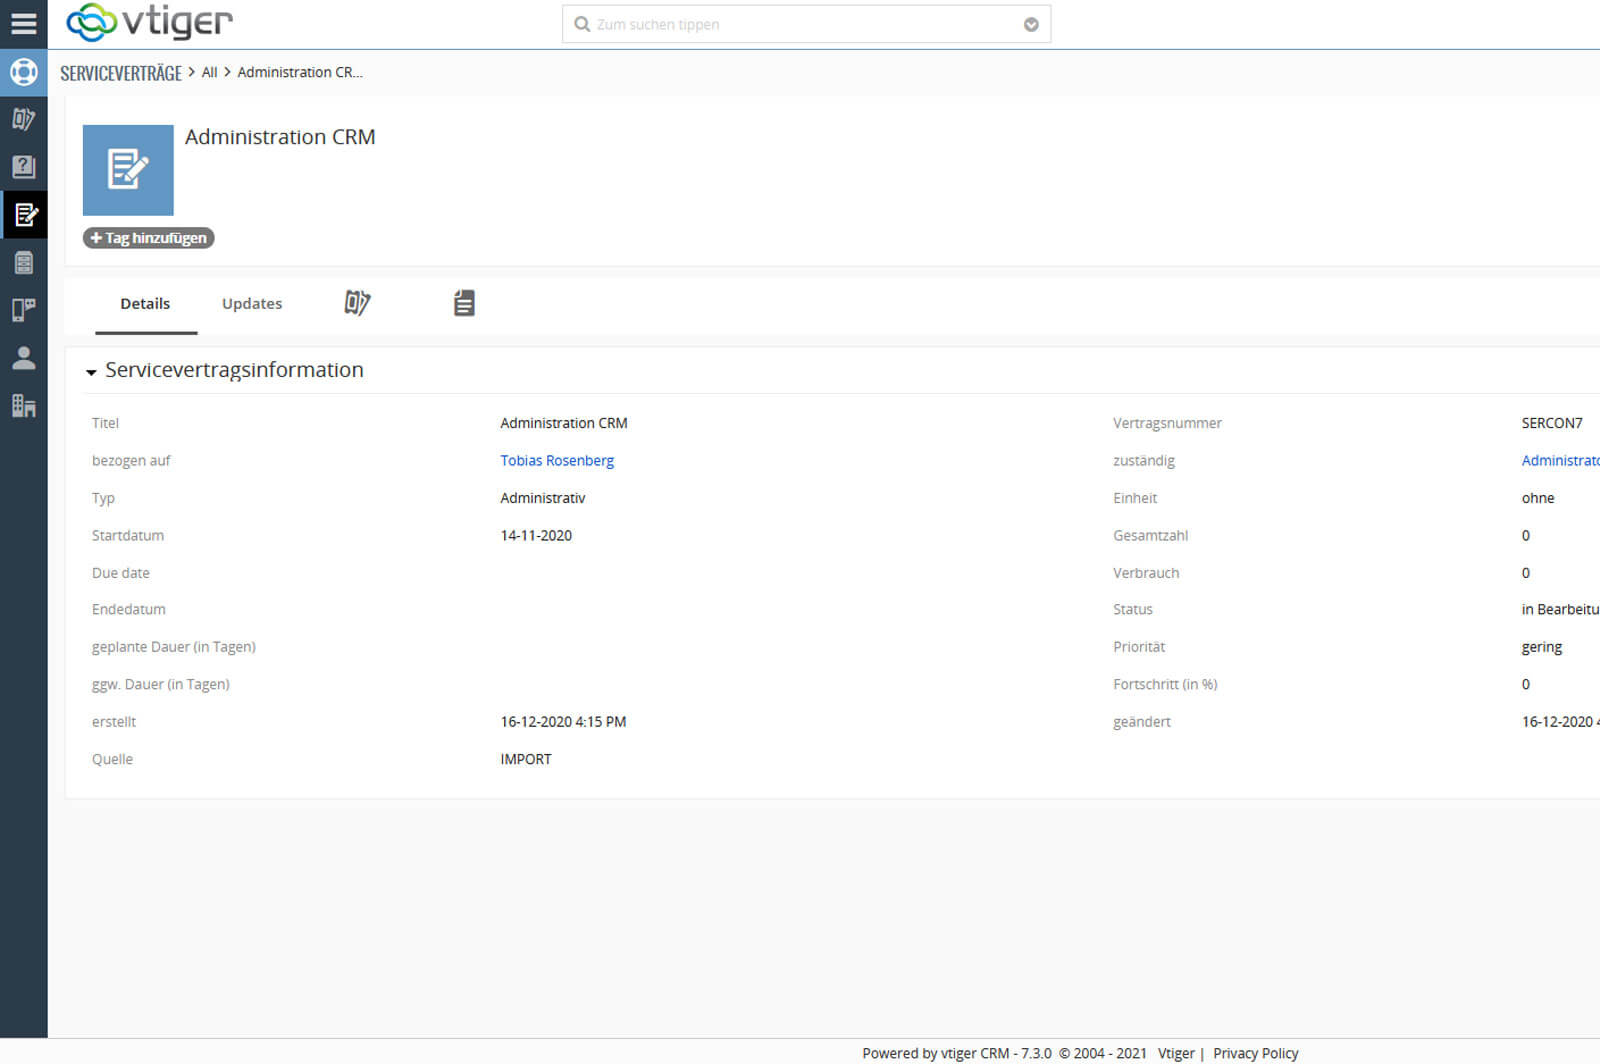Screen dimensions: 1600x1064
Task: Click the Tag hinzufügen button
Action: (x=148, y=238)
